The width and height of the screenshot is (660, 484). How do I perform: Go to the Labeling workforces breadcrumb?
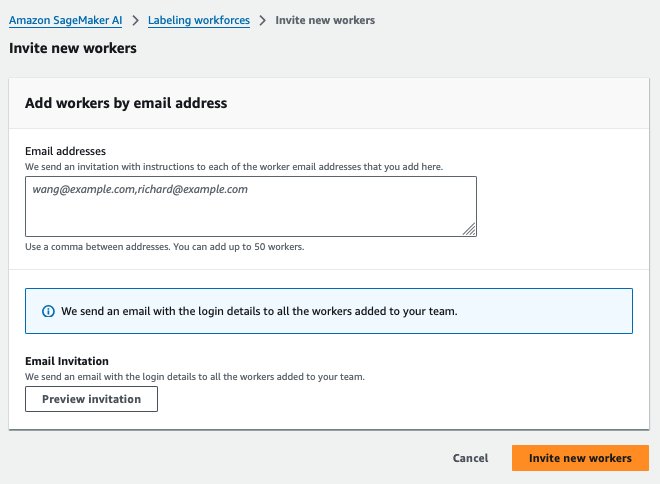tap(199, 20)
